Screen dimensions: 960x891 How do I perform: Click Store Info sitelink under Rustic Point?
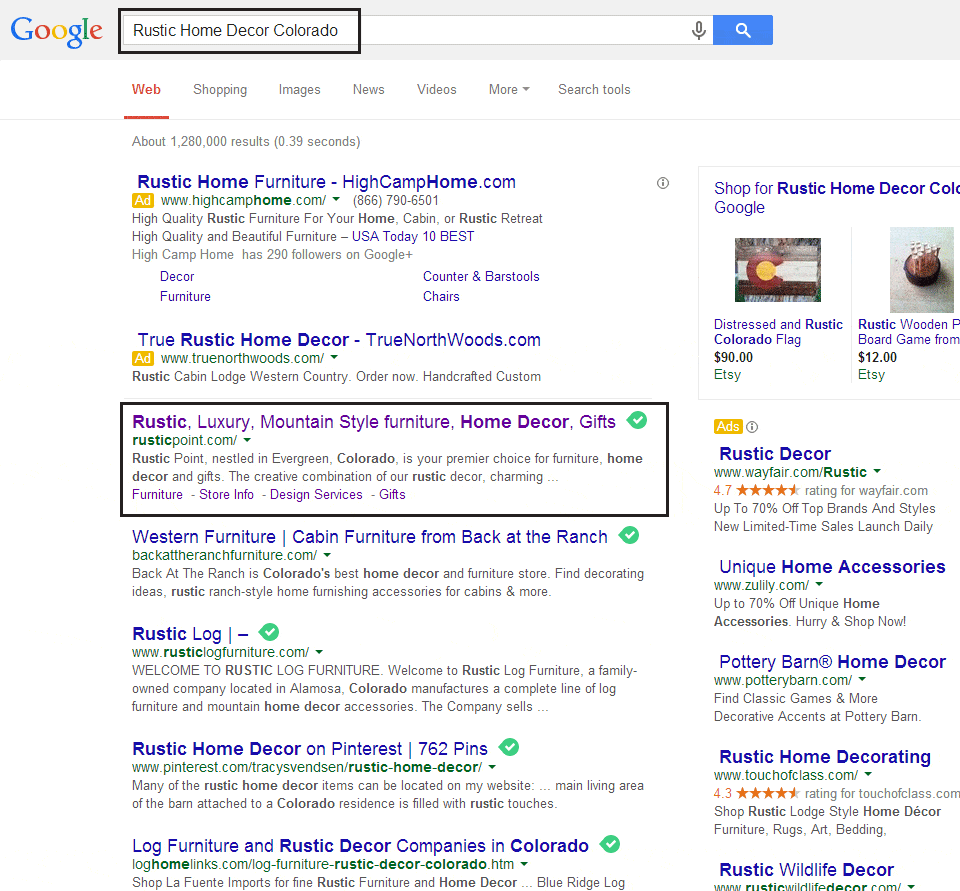point(227,495)
